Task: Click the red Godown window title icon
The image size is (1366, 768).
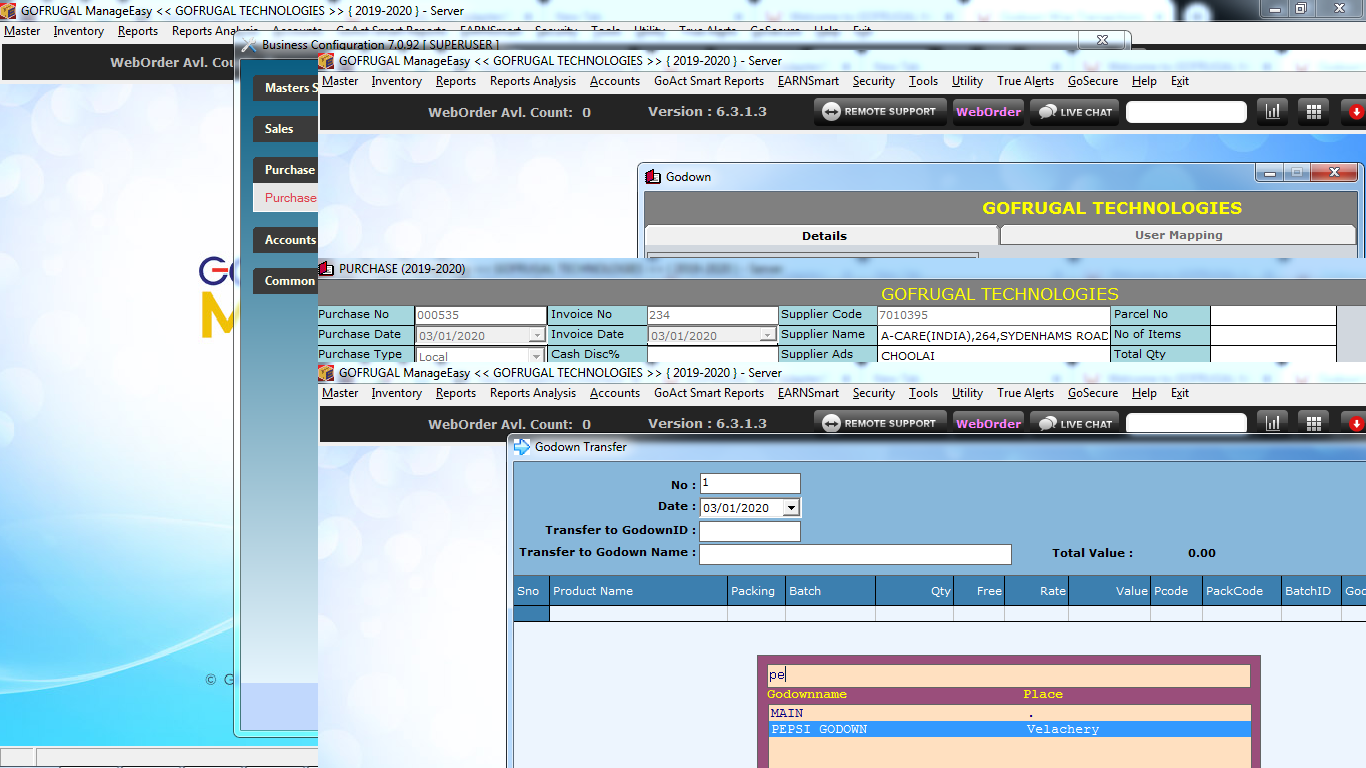Action: pyautogui.click(x=654, y=177)
